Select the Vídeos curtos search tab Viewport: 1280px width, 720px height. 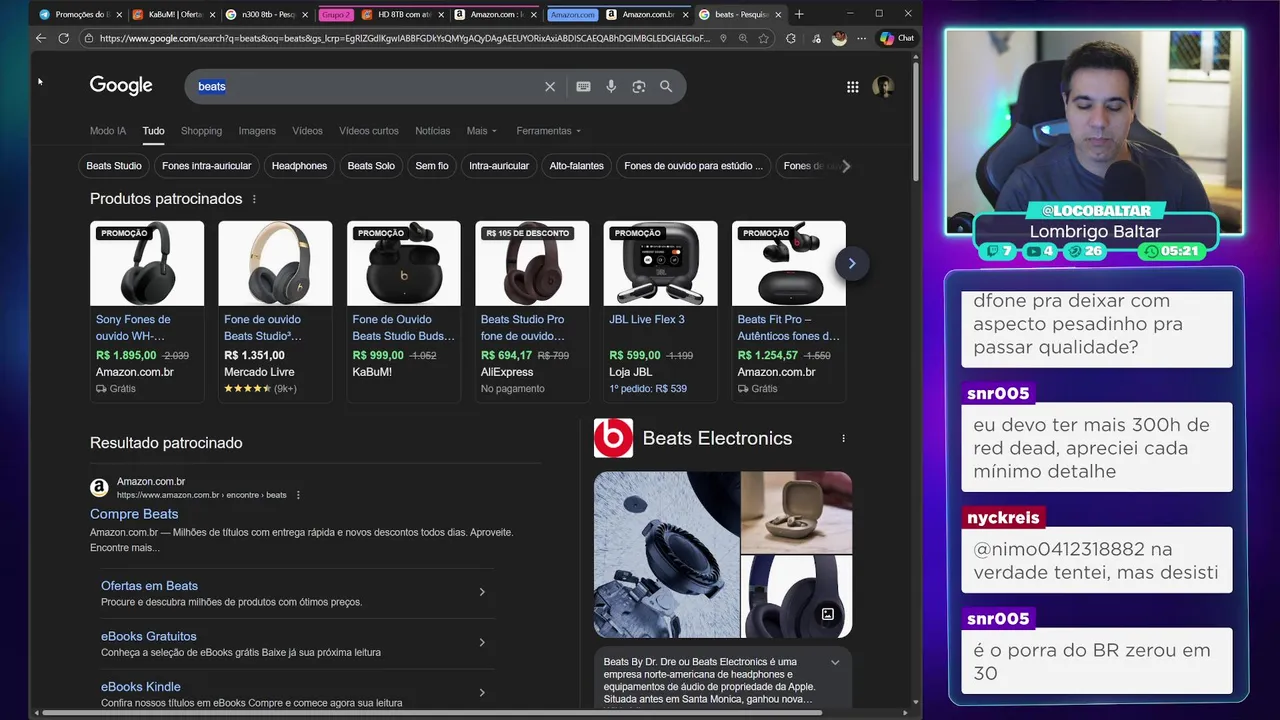[x=368, y=131]
